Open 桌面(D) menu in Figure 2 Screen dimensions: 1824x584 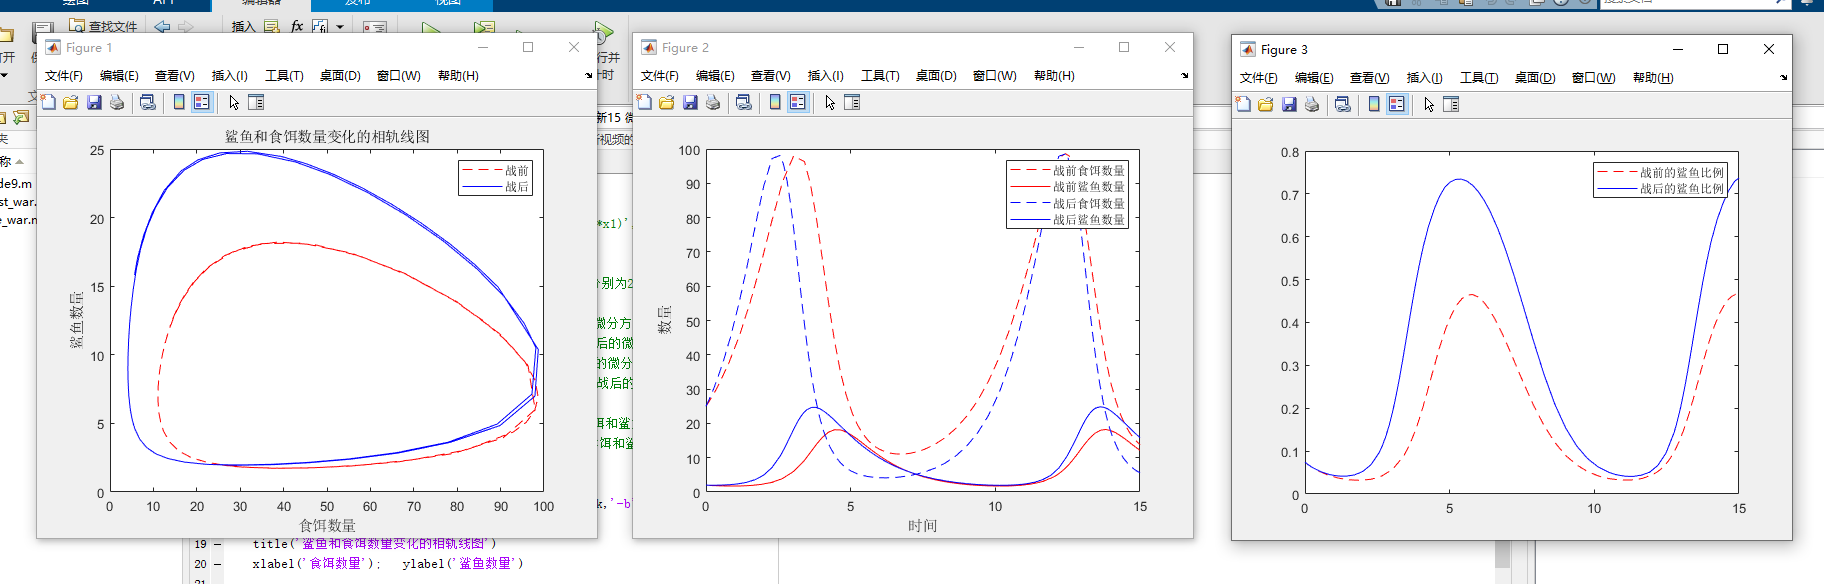tap(936, 76)
